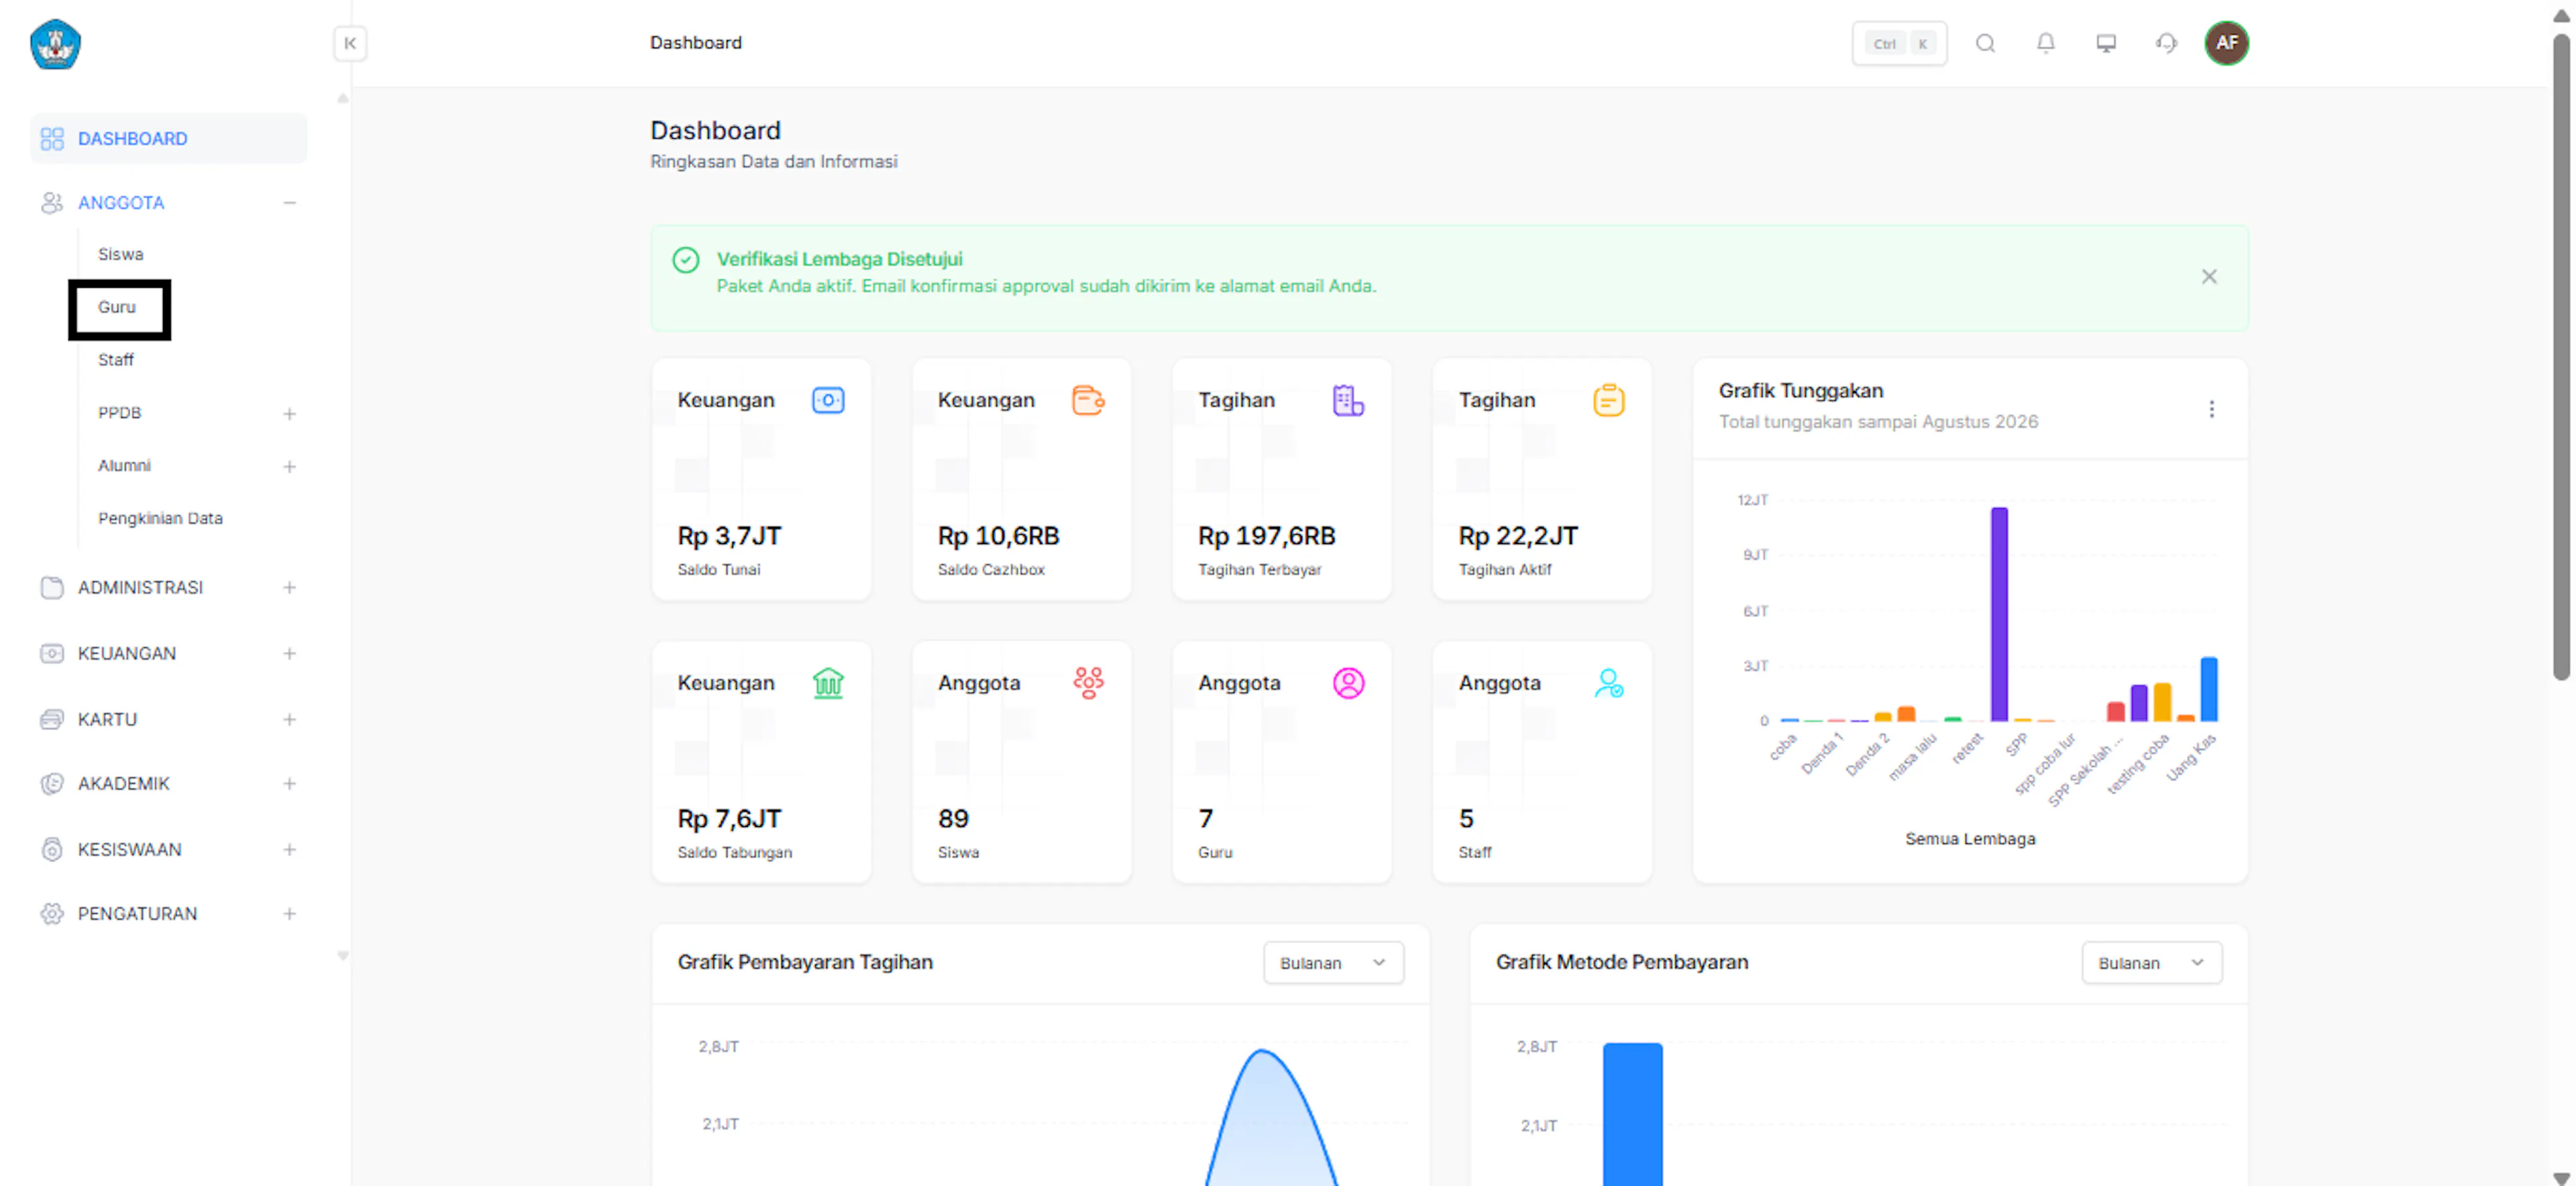
Task: Click the Anggota people icon in sidebar
Action: point(52,202)
